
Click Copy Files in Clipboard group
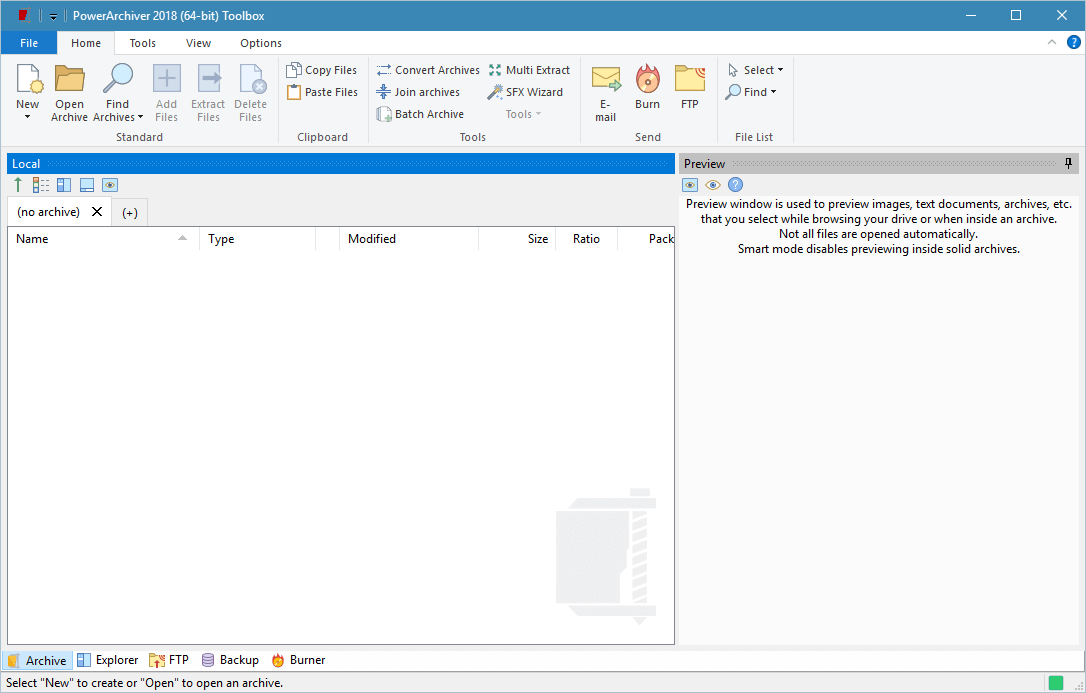tap(322, 70)
